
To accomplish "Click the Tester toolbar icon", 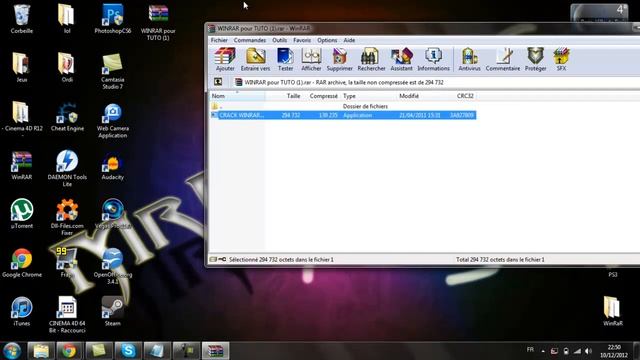I will point(285,60).
